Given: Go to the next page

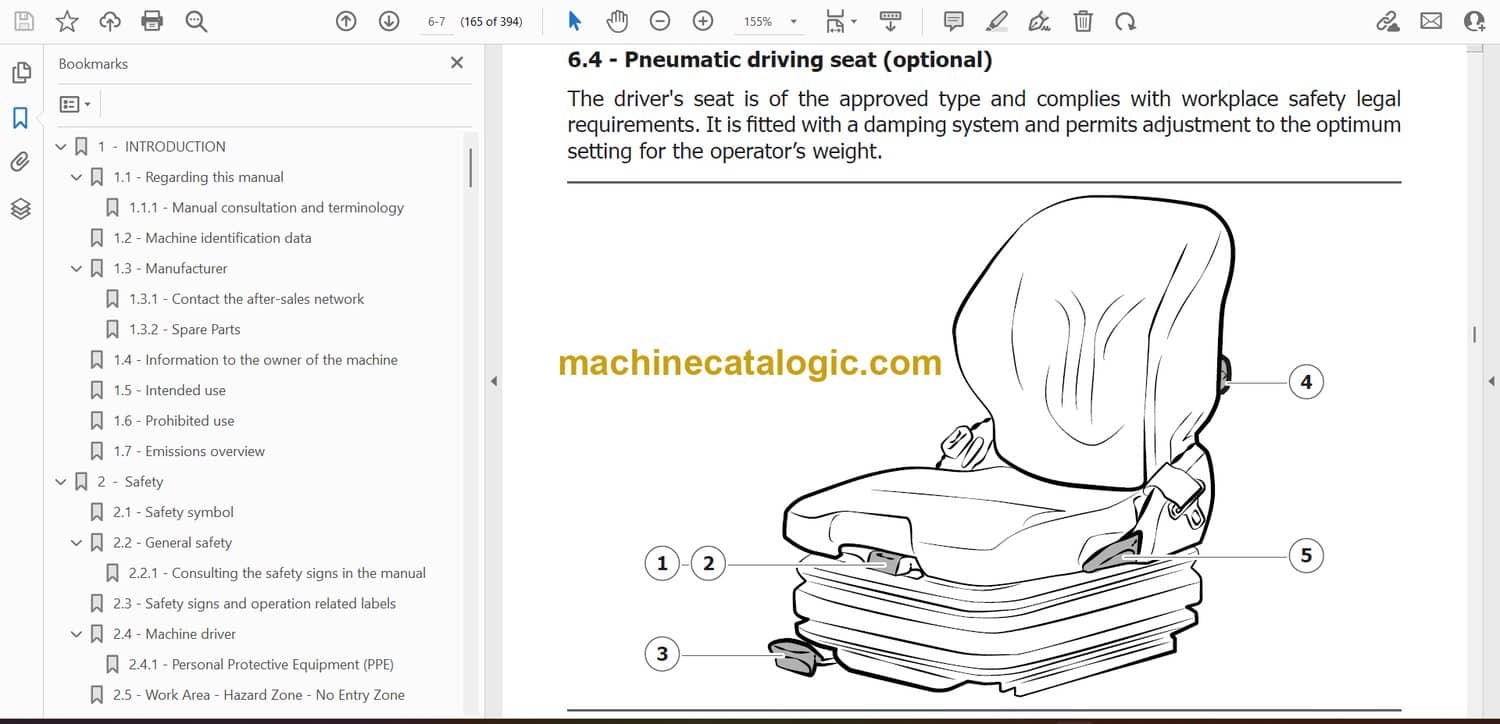Looking at the screenshot, I should 389,21.
